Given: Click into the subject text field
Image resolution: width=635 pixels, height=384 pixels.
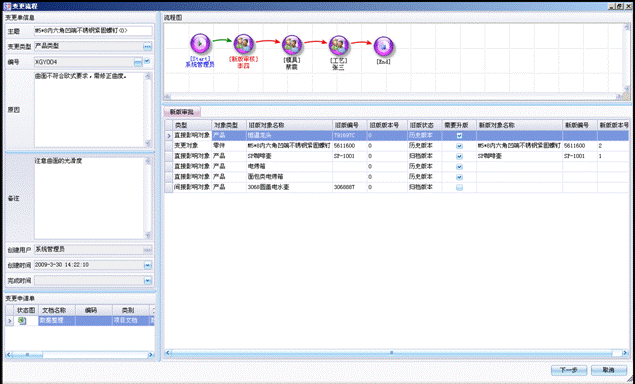Looking at the screenshot, I should tap(93, 31).
